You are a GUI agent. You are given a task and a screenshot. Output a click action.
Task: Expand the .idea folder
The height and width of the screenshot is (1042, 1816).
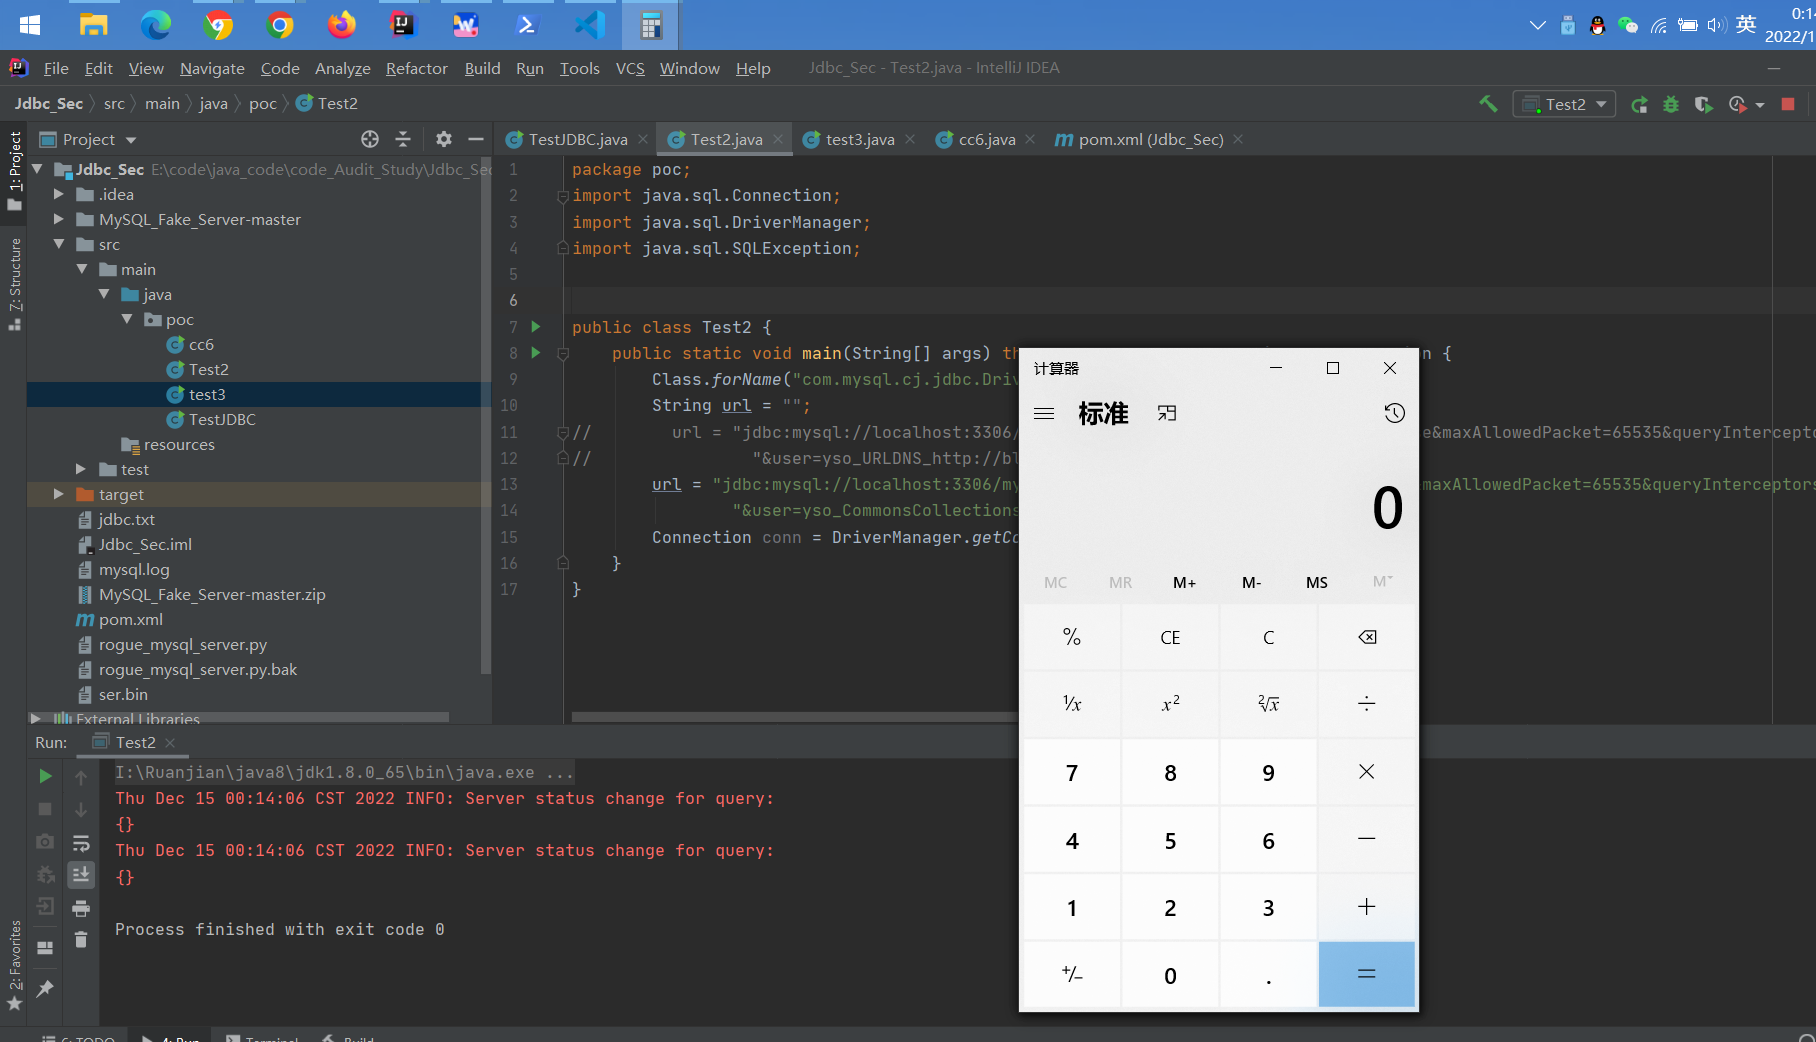pos(59,194)
